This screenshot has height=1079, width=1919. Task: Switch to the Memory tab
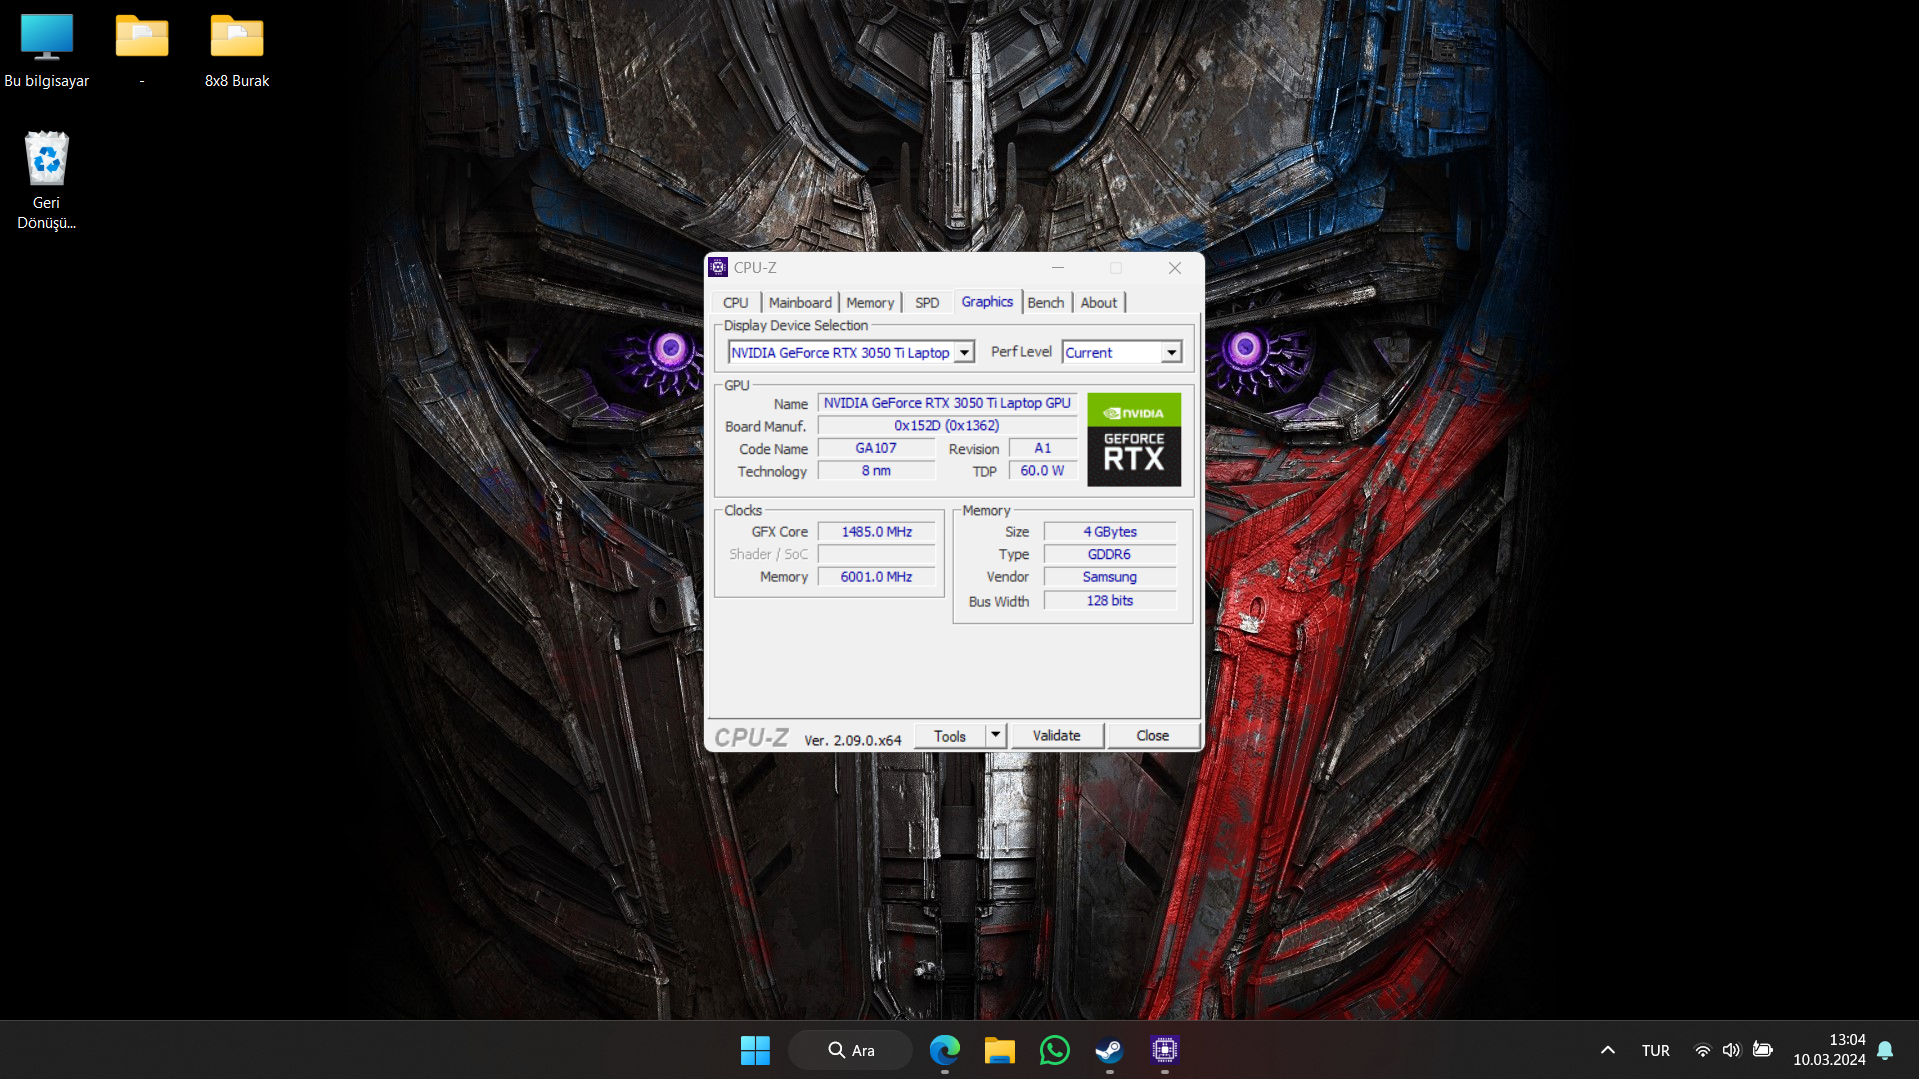870,302
